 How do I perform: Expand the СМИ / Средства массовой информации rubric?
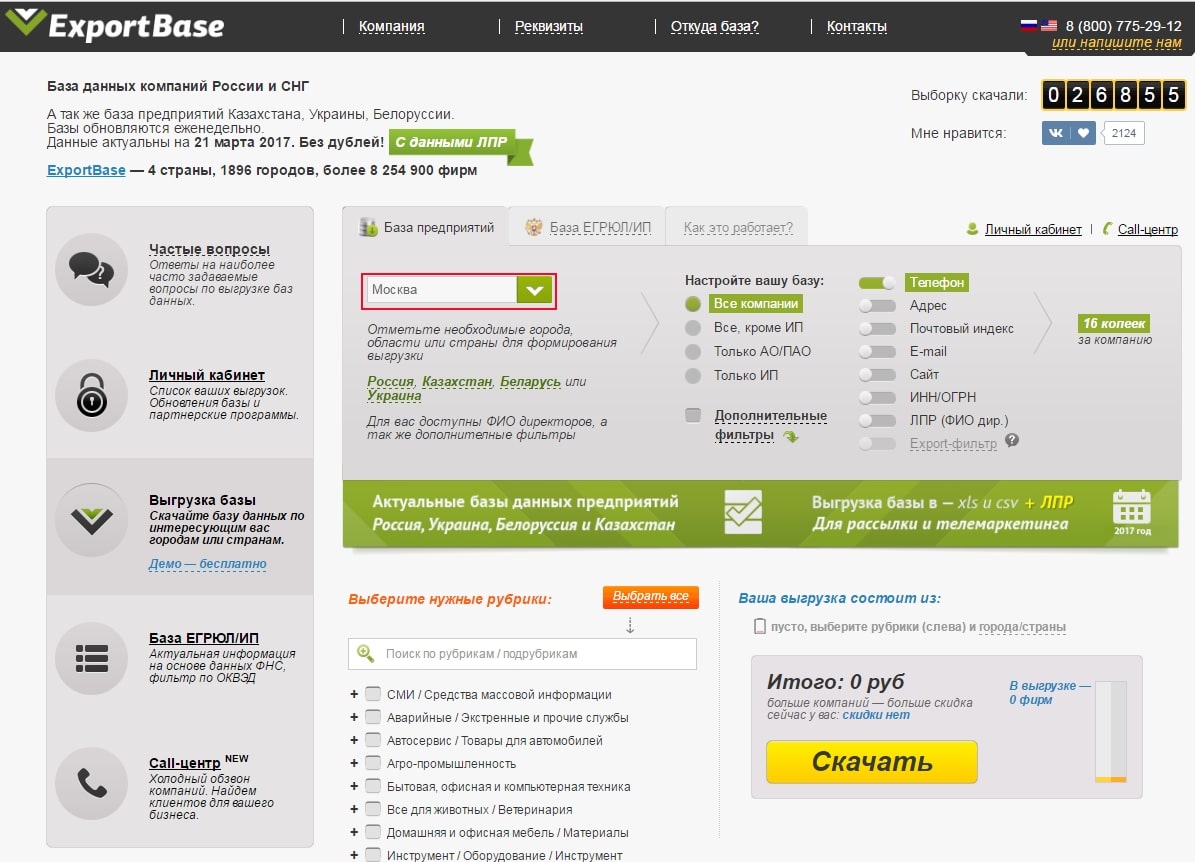354,694
